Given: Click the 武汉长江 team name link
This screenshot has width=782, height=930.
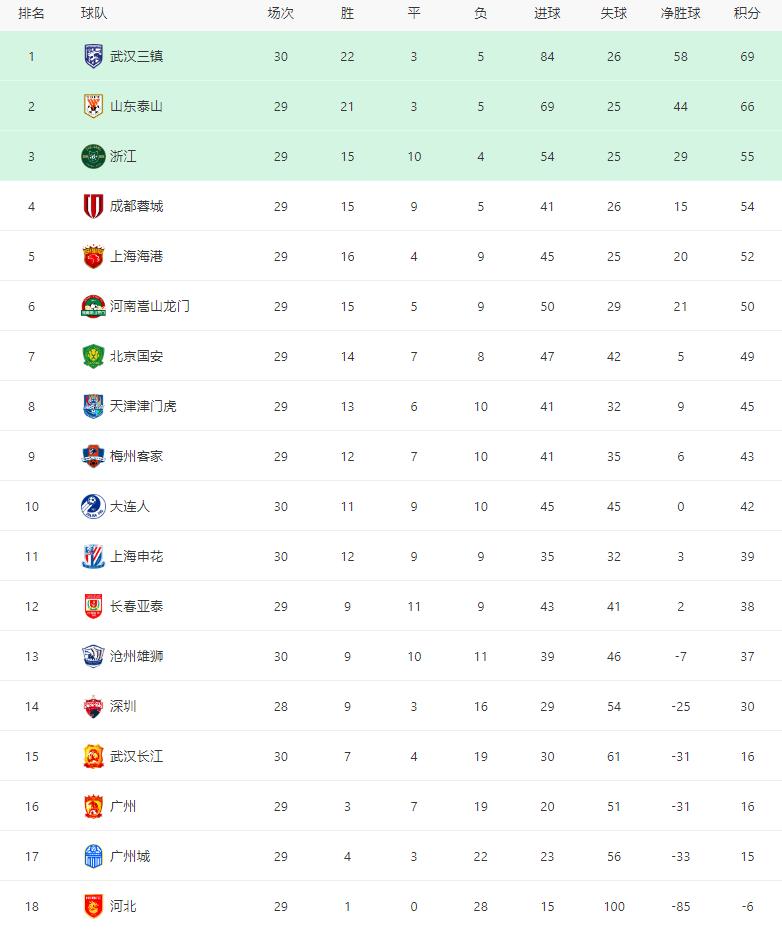Looking at the screenshot, I should pyautogui.click(x=136, y=756).
